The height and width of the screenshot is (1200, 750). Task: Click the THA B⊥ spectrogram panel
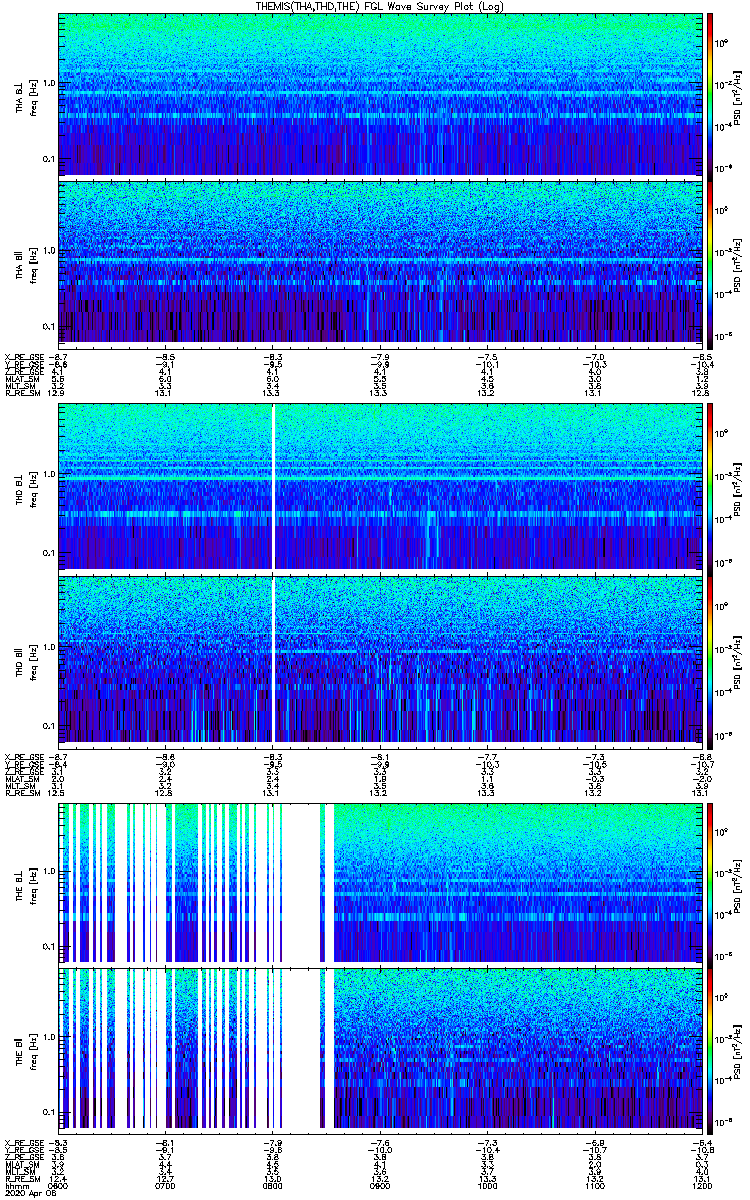click(379, 94)
